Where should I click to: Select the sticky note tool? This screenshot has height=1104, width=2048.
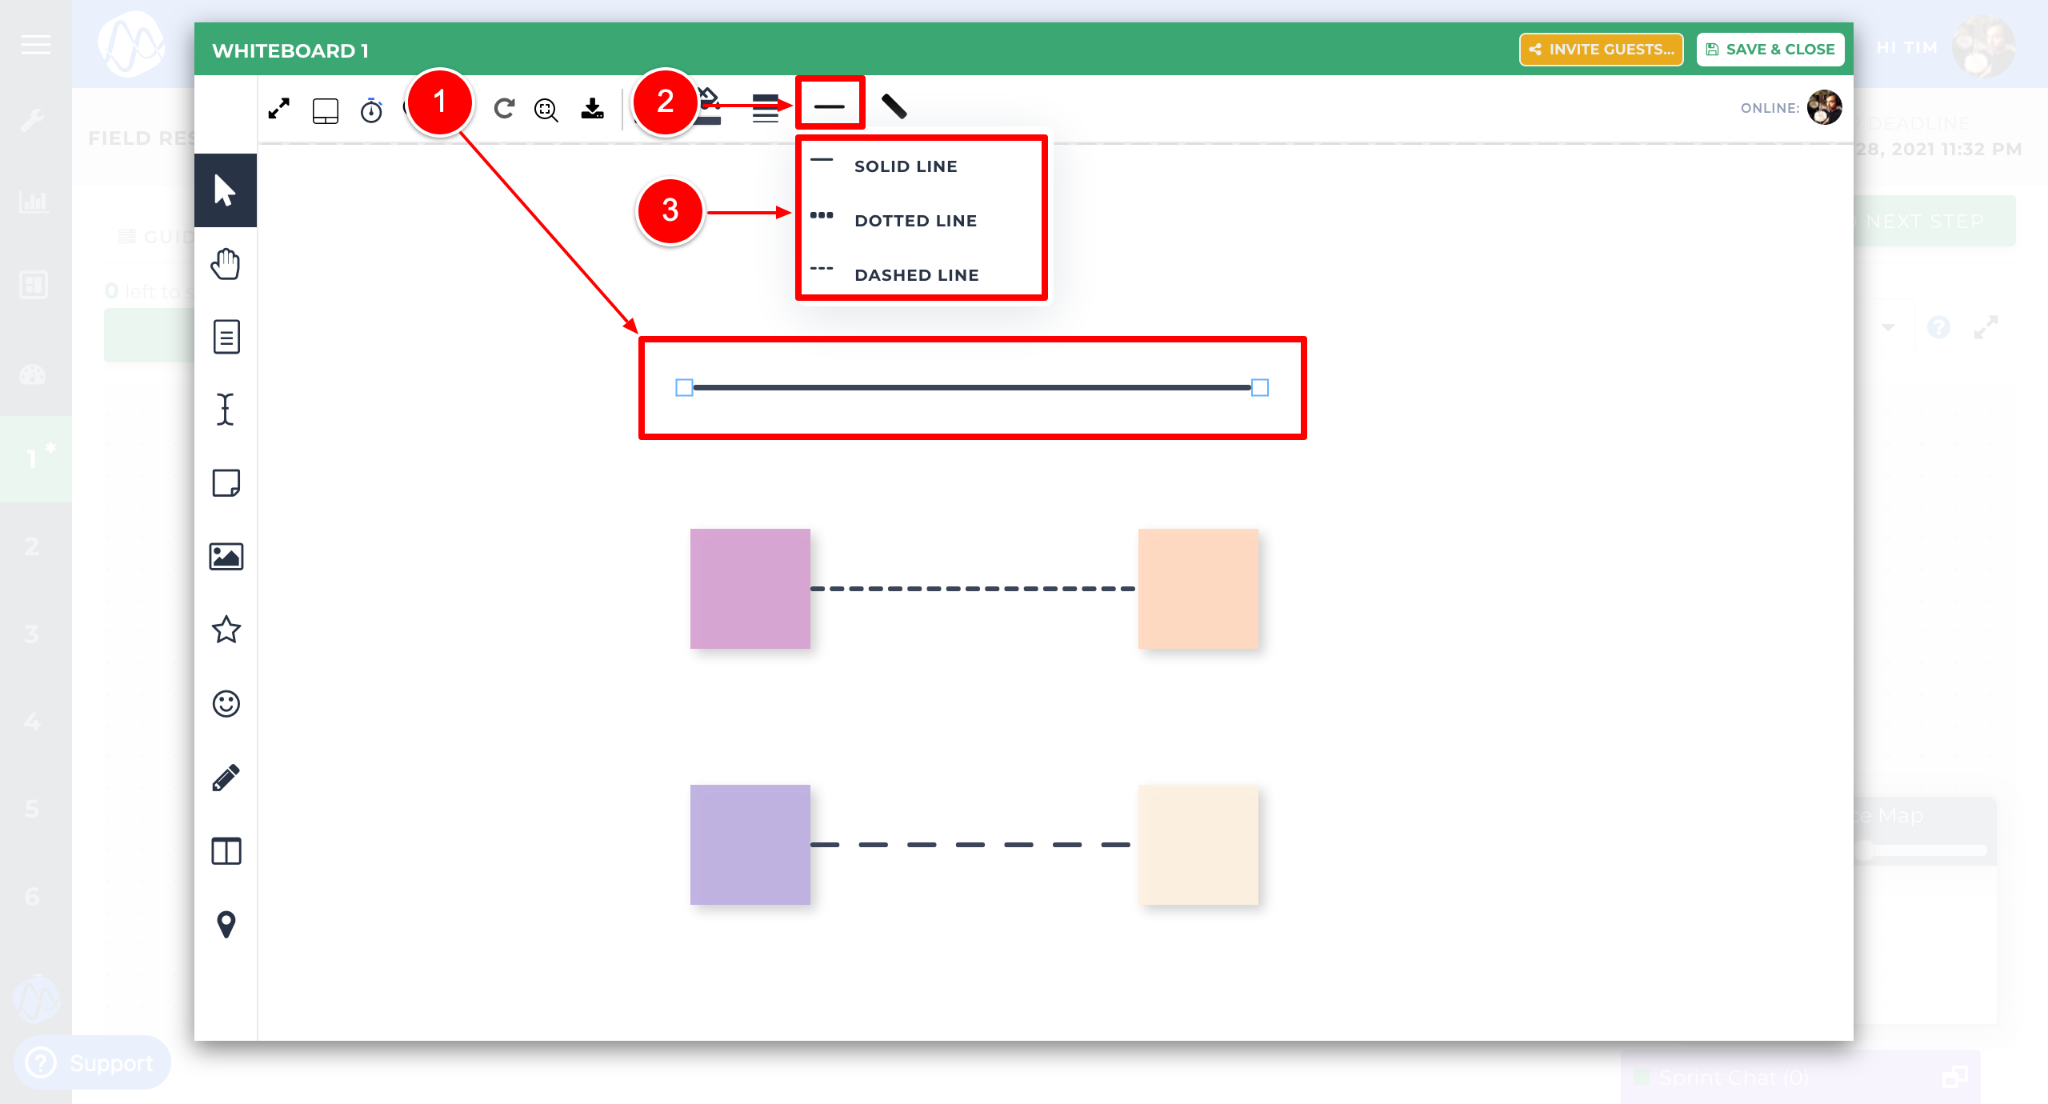pyautogui.click(x=226, y=483)
